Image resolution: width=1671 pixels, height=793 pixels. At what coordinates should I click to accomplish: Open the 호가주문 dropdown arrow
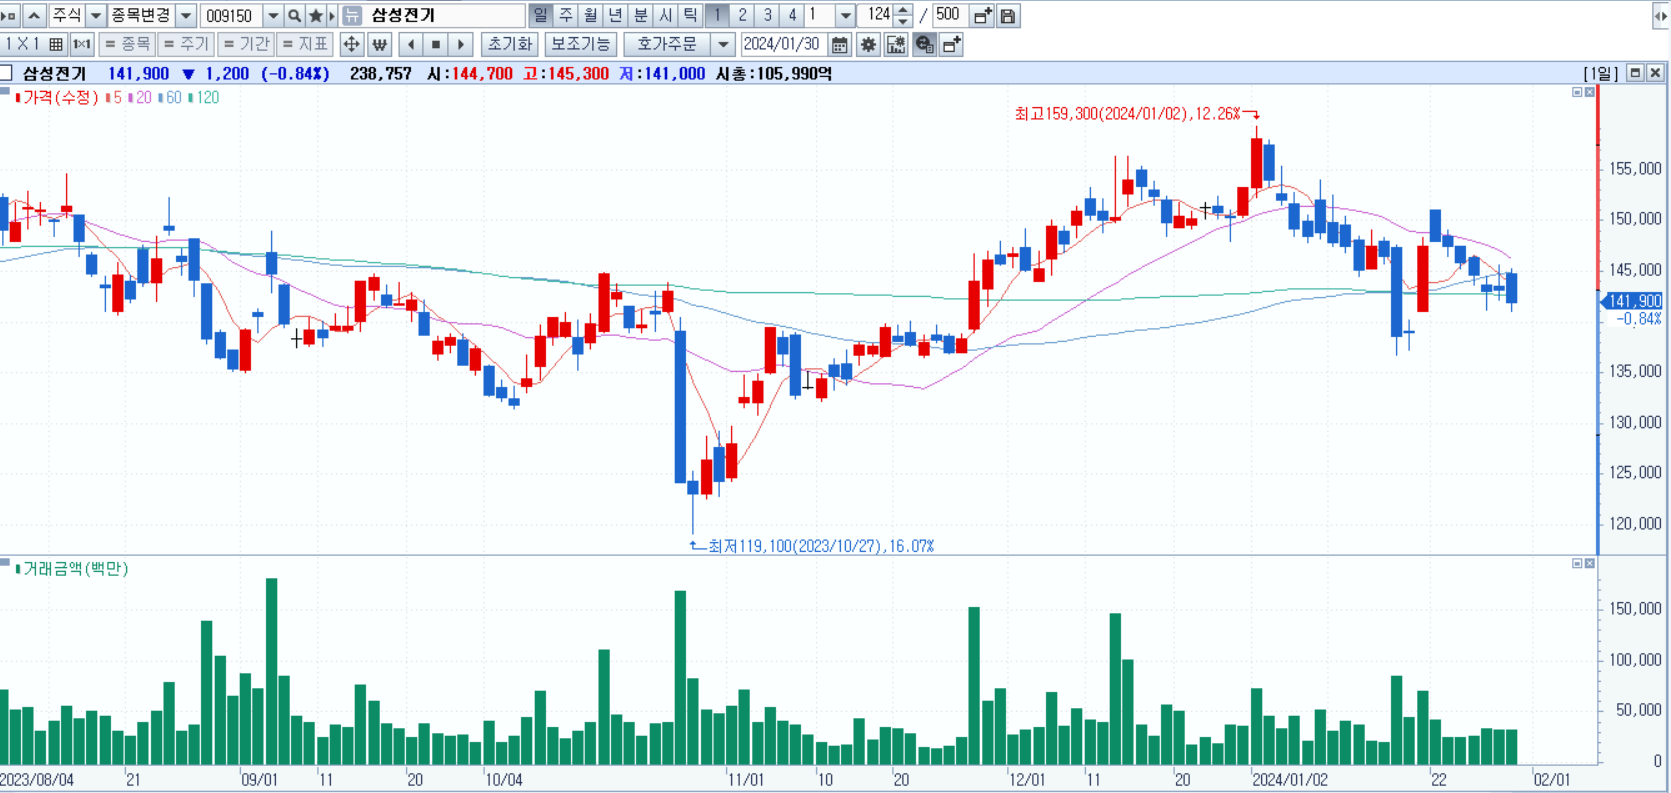click(x=724, y=44)
